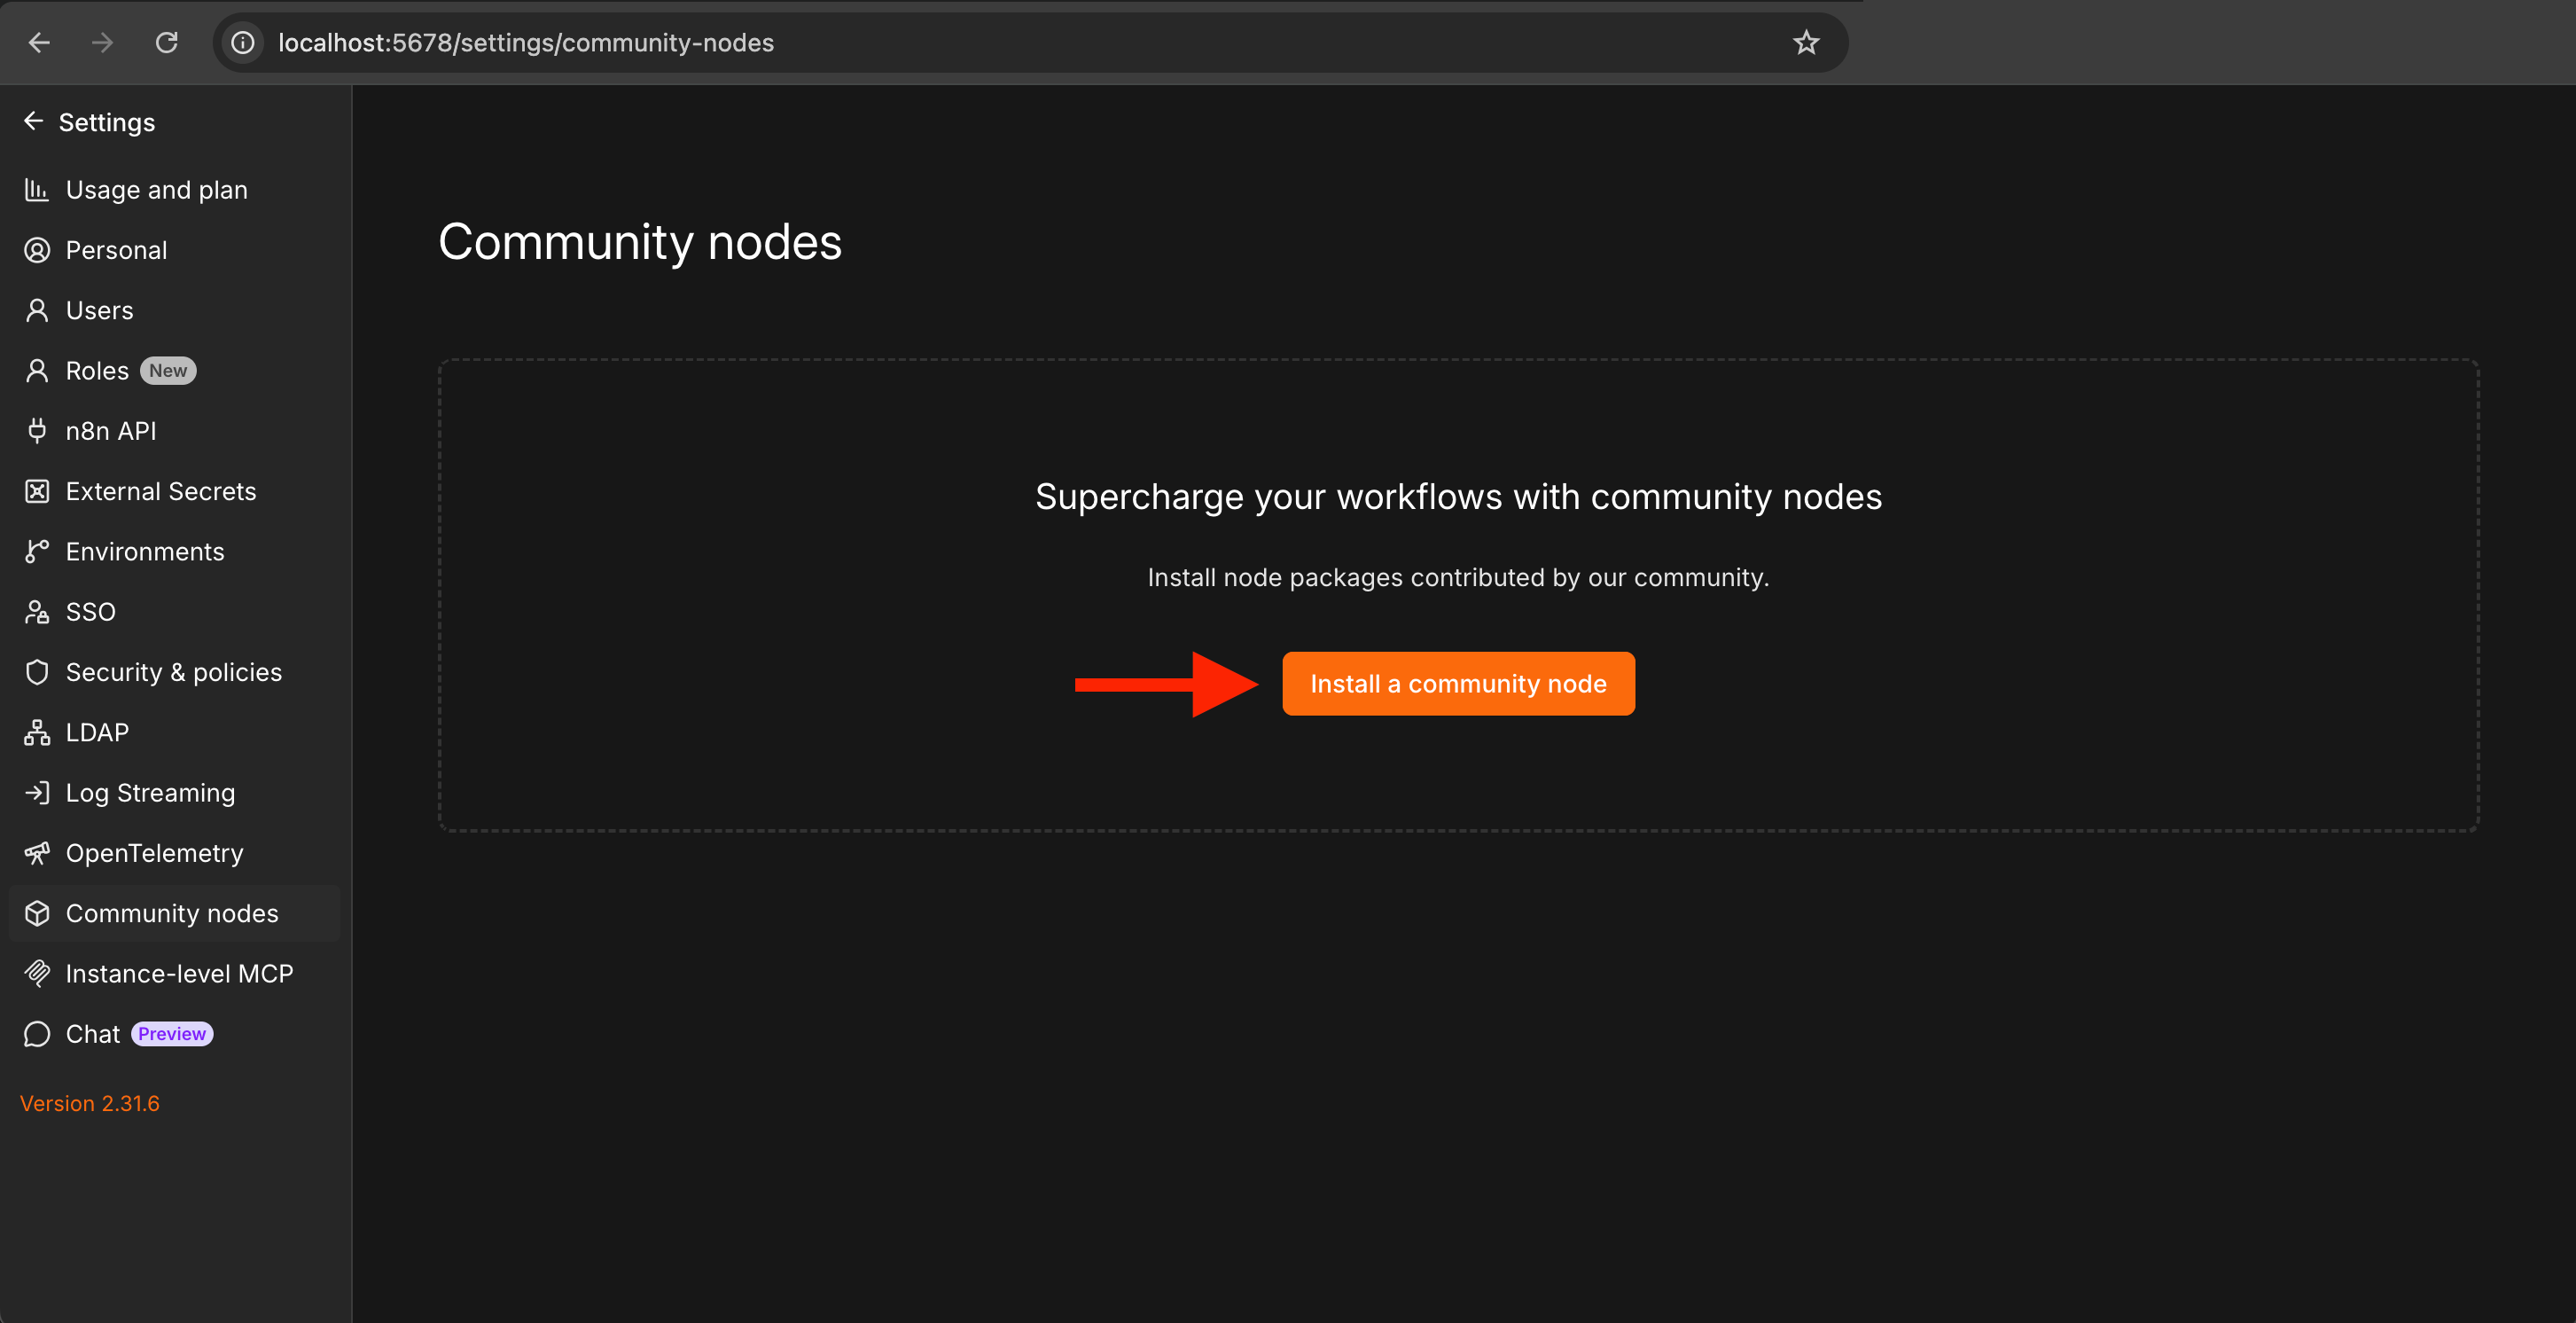This screenshot has height=1323, width=2576.
Task: Click the Instance-level MCP icon
Action: click(x=37, y=973)
